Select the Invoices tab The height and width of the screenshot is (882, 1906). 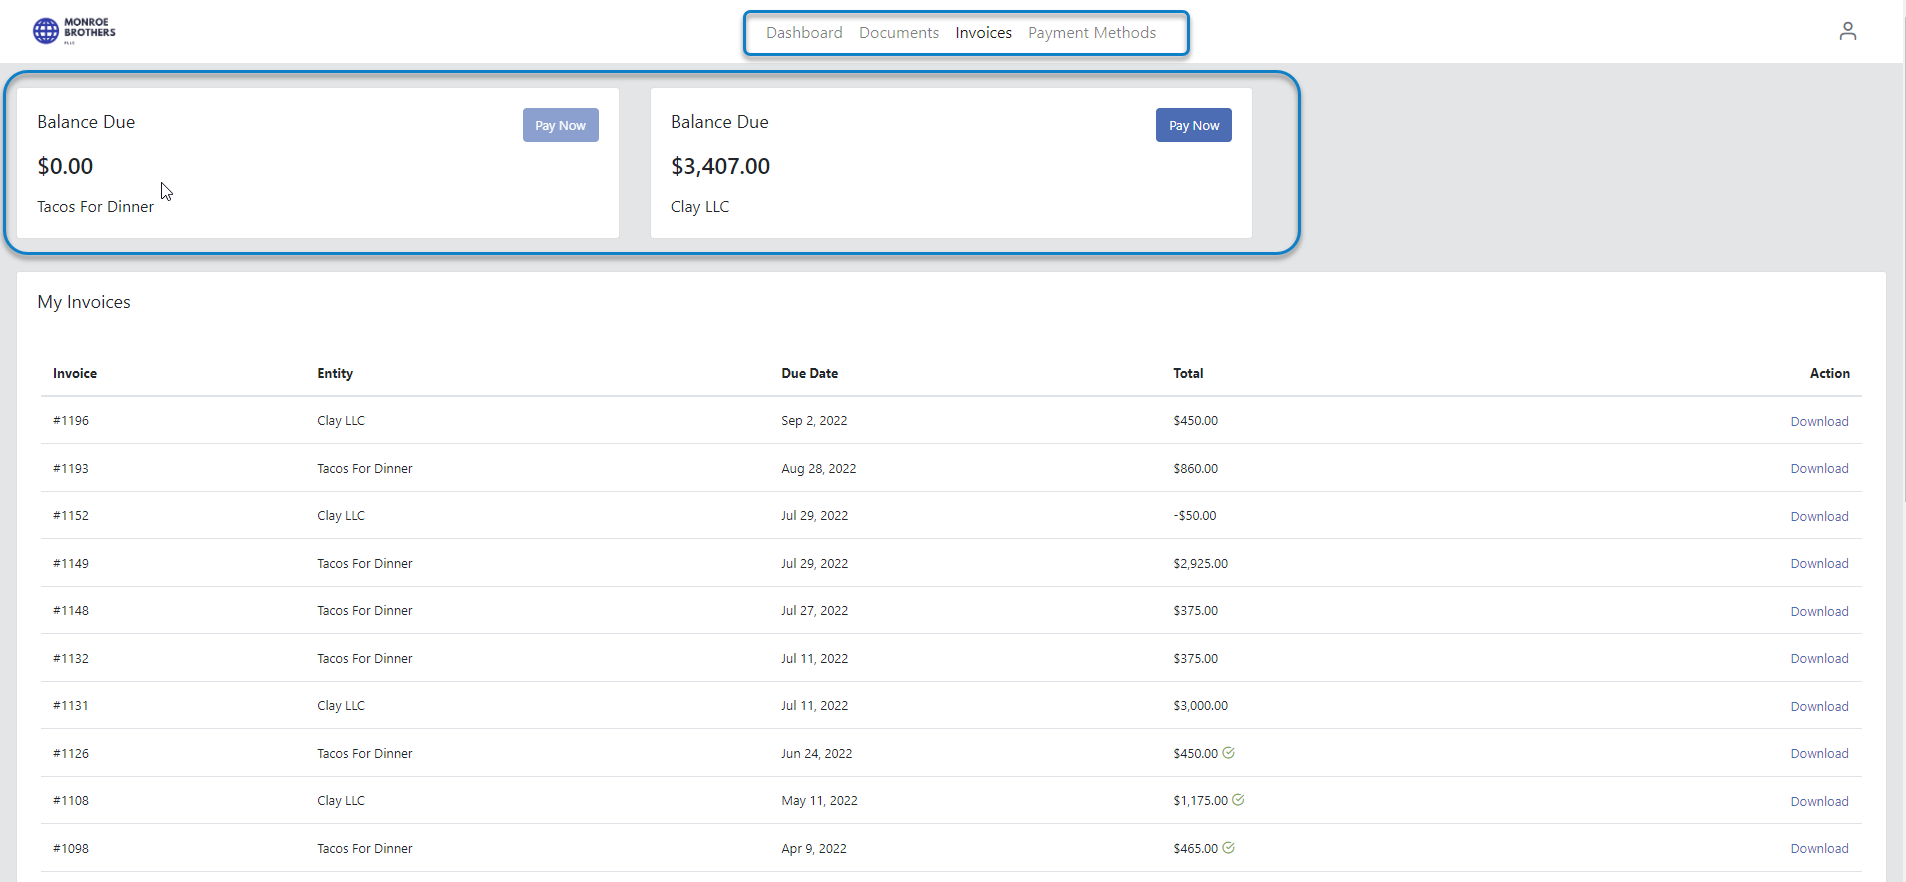(983, 33)
